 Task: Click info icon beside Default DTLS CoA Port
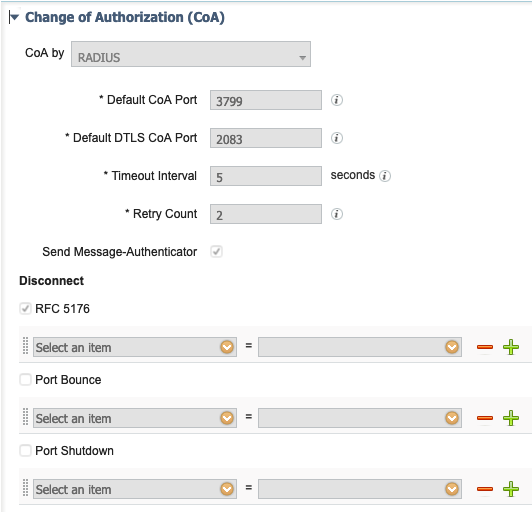pyautogui.click(x=337, y=138)
